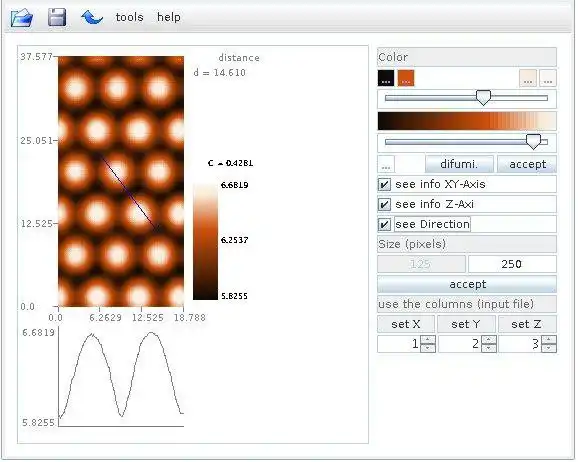Click the 'd = 14.610' distance readout

pyautogui.click(x=220, y=72)
